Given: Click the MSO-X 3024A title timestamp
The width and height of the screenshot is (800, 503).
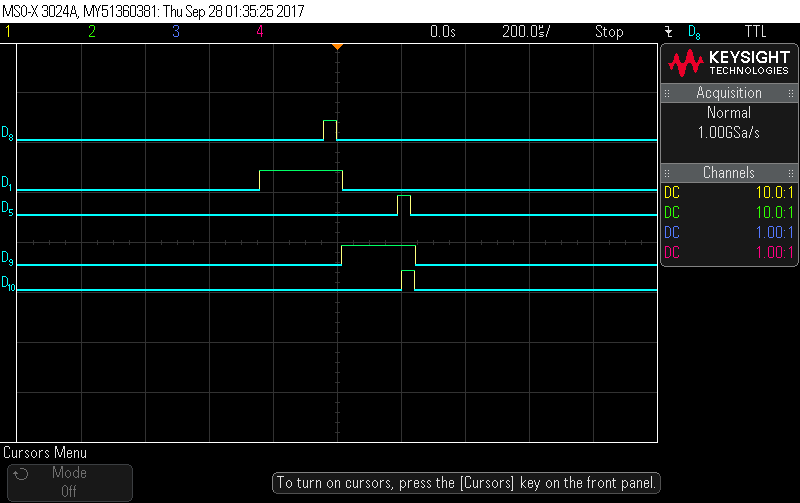Looking at the screenshot, I should point(153,11).
